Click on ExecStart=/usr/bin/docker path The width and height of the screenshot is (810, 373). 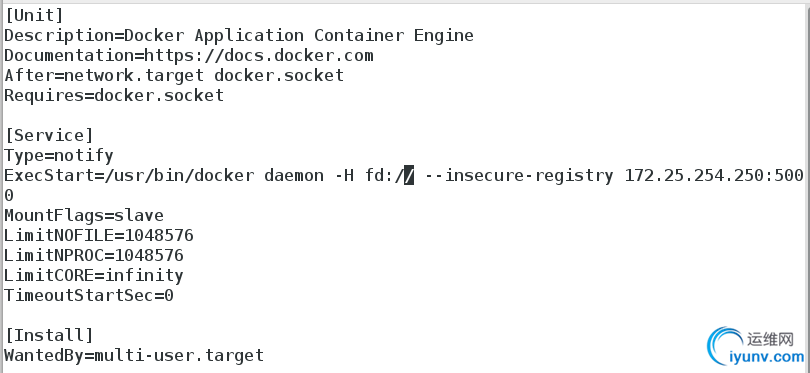[x=129, y=176]
